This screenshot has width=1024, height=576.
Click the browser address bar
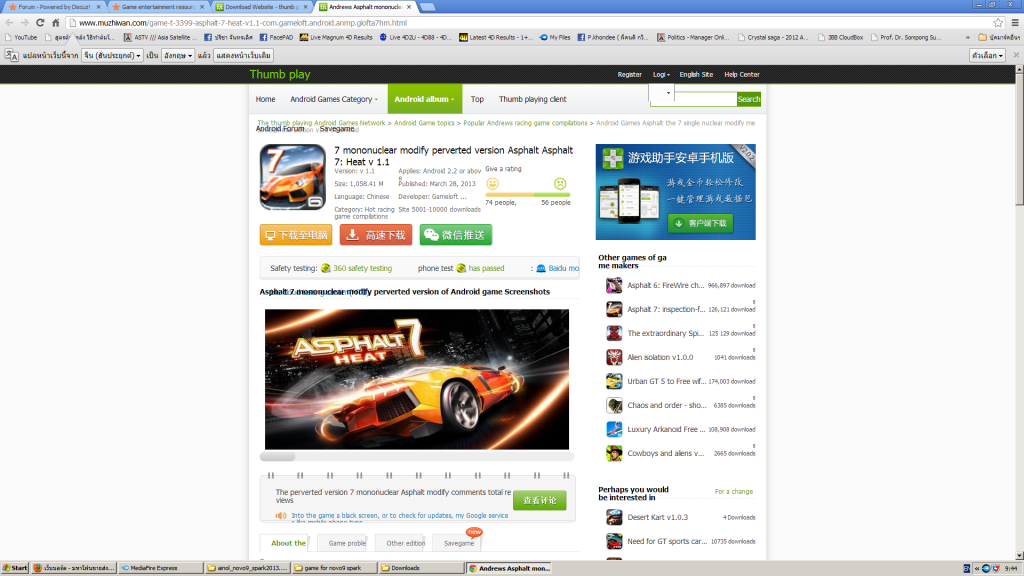(529, 23)
